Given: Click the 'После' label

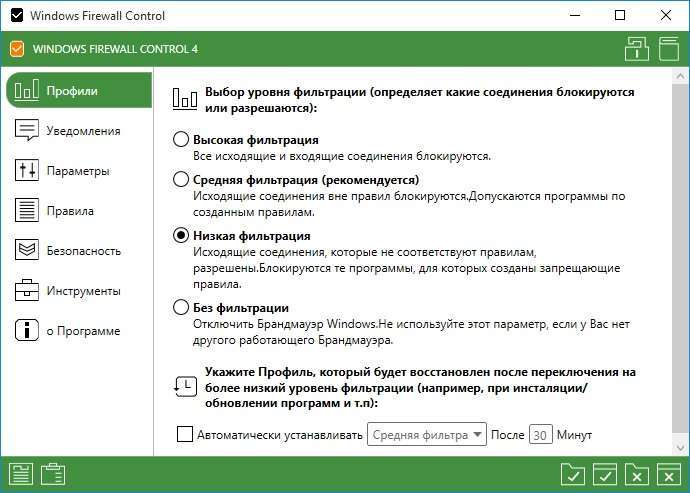Looking at the screenshot, I should point(507,435).
